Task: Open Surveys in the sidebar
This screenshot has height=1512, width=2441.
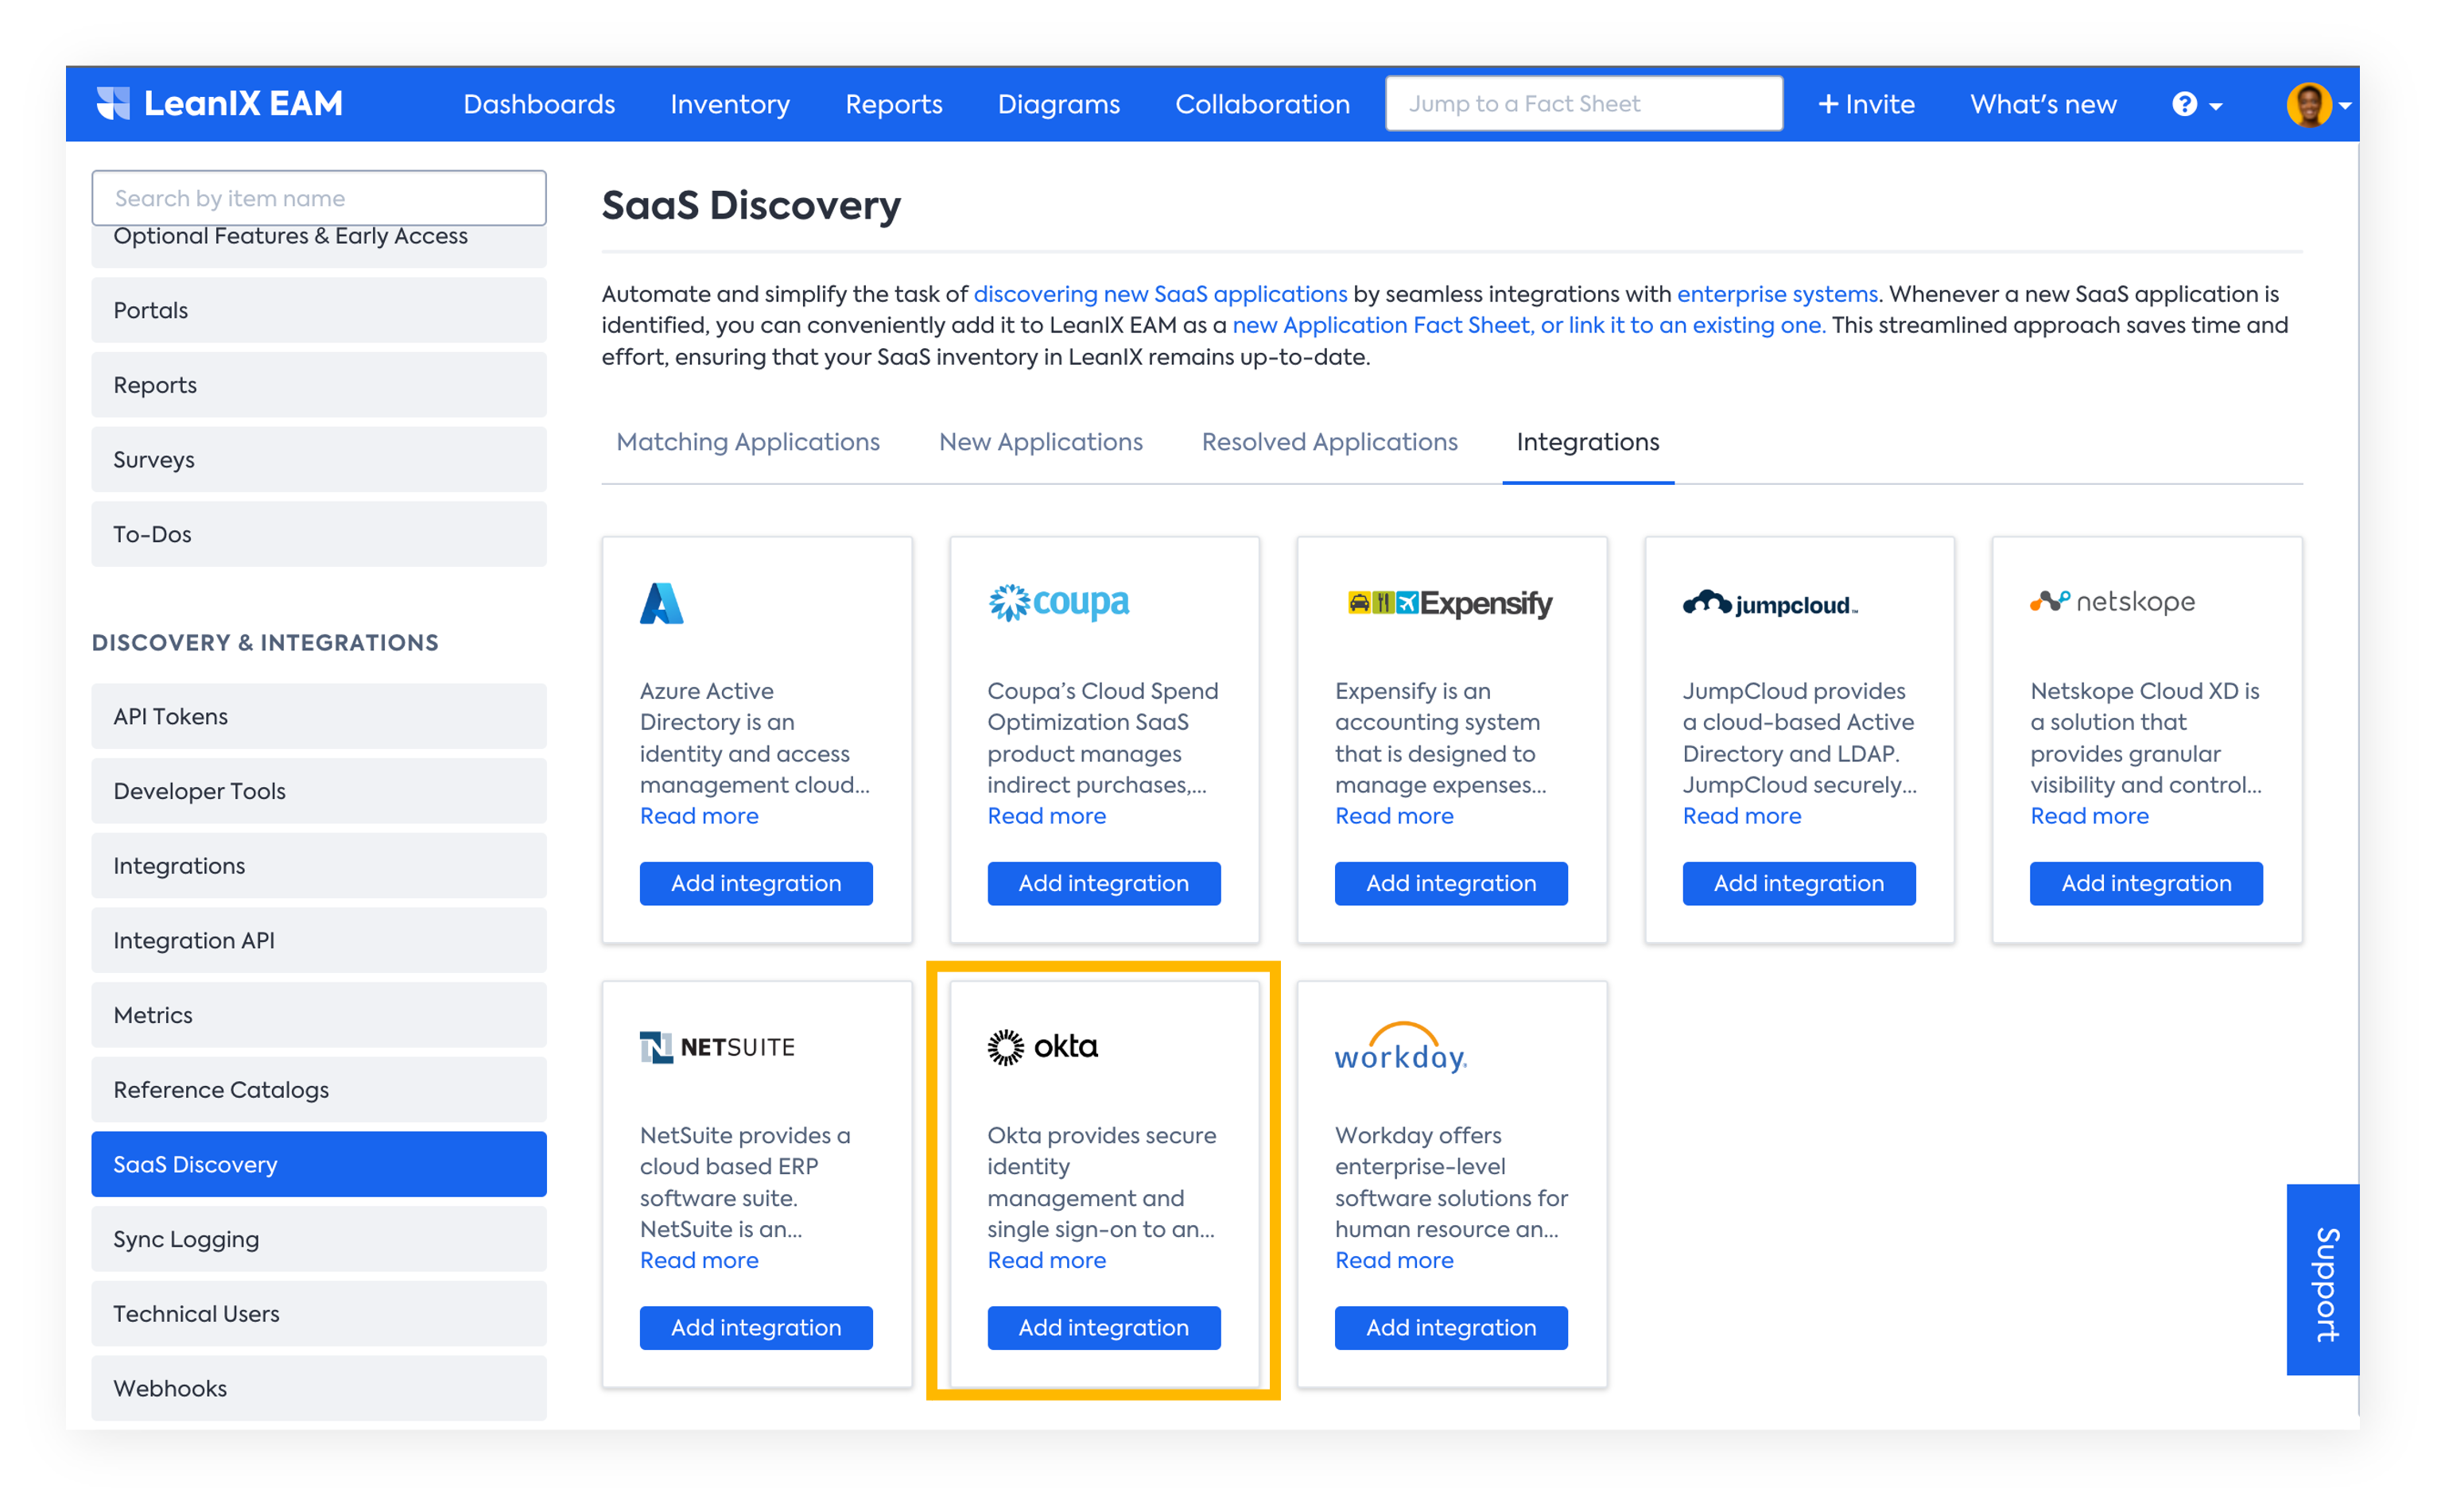Action: 319,459
